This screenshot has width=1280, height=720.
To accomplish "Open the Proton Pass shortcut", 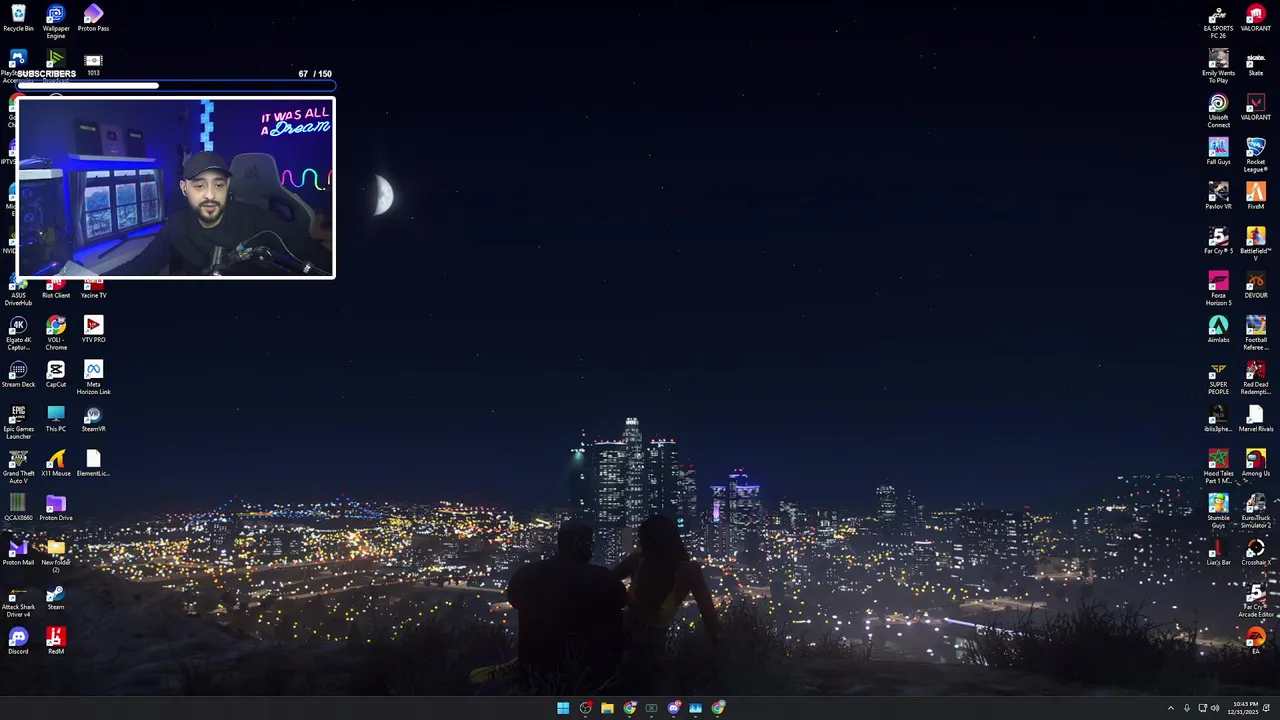I will [x=93, y=19].
